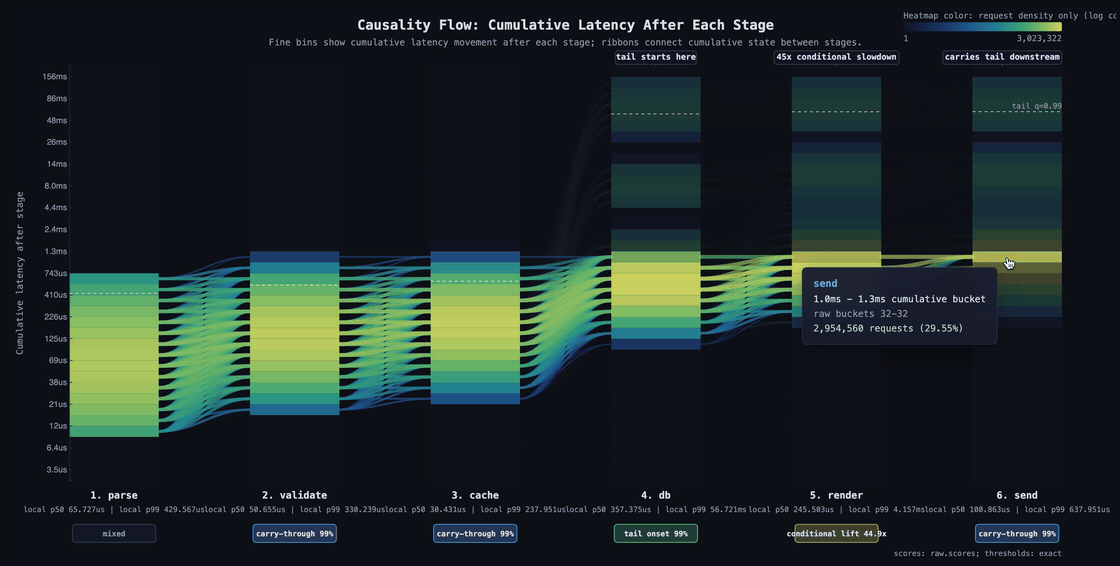The image size is (1120, 566).
Task: Click the "3.5us" y-axis tick label
Action: pyautogui.click(x=56, y=470)
